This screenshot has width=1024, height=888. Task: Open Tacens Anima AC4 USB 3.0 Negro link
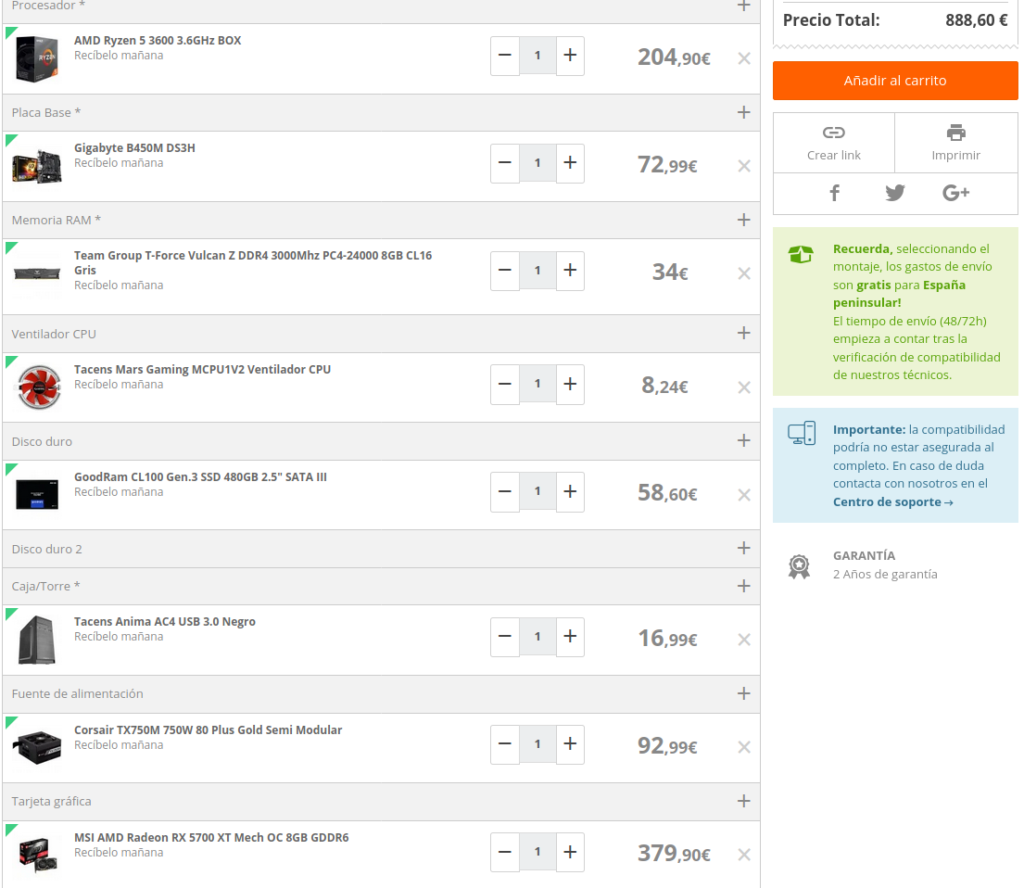[x=165, y=622]
